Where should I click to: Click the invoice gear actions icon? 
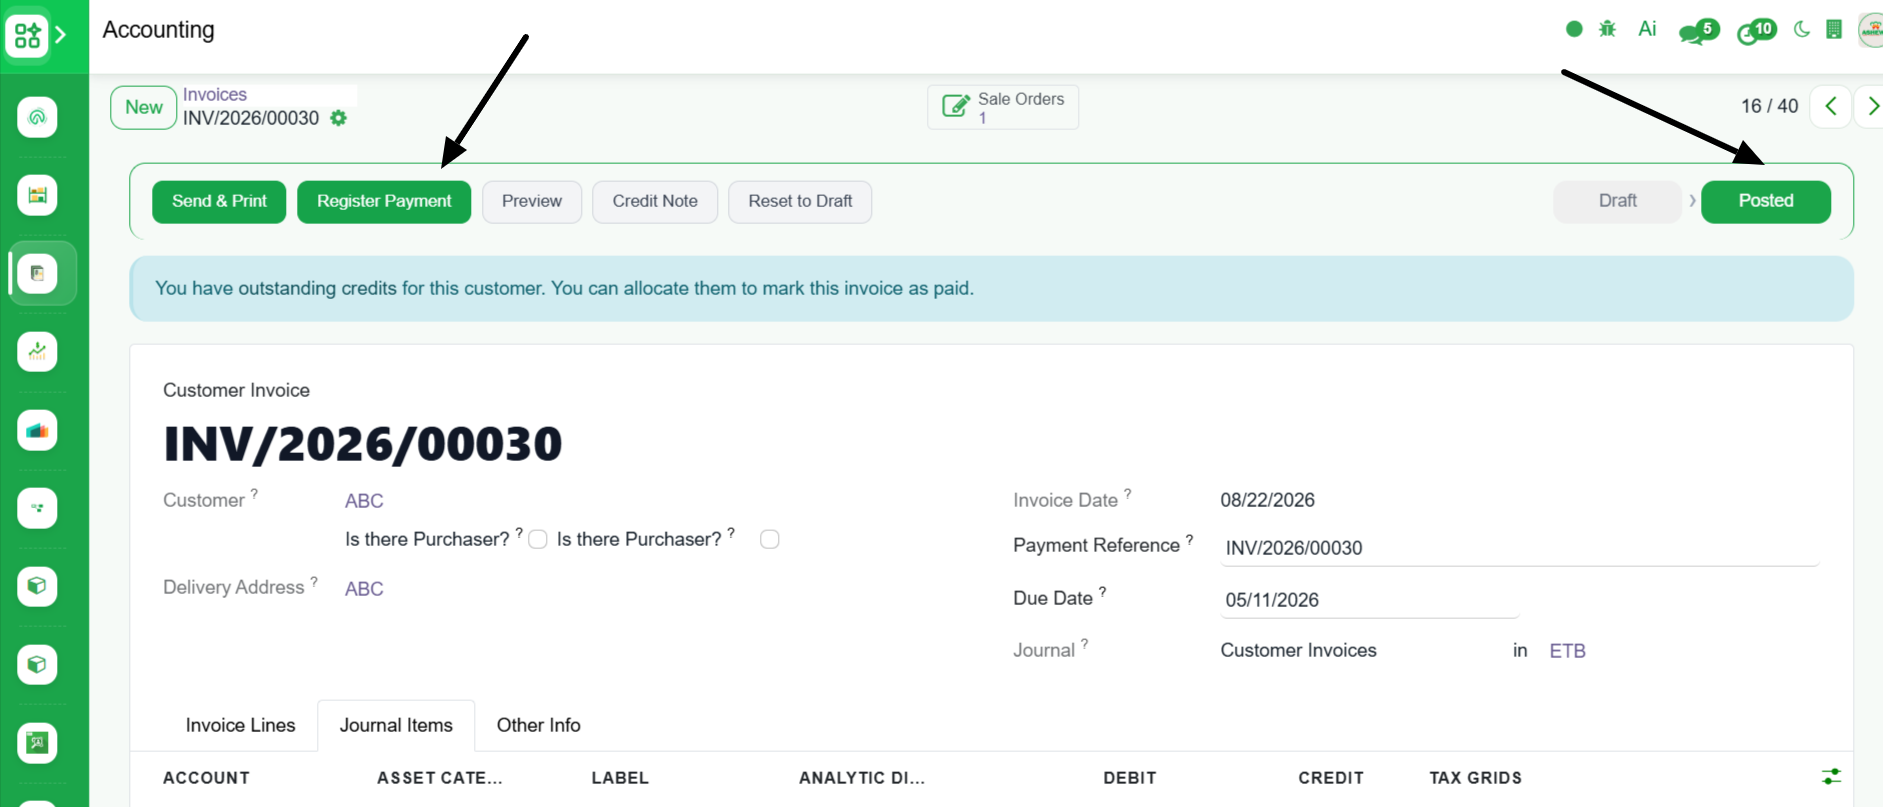(x=339, y=118)
